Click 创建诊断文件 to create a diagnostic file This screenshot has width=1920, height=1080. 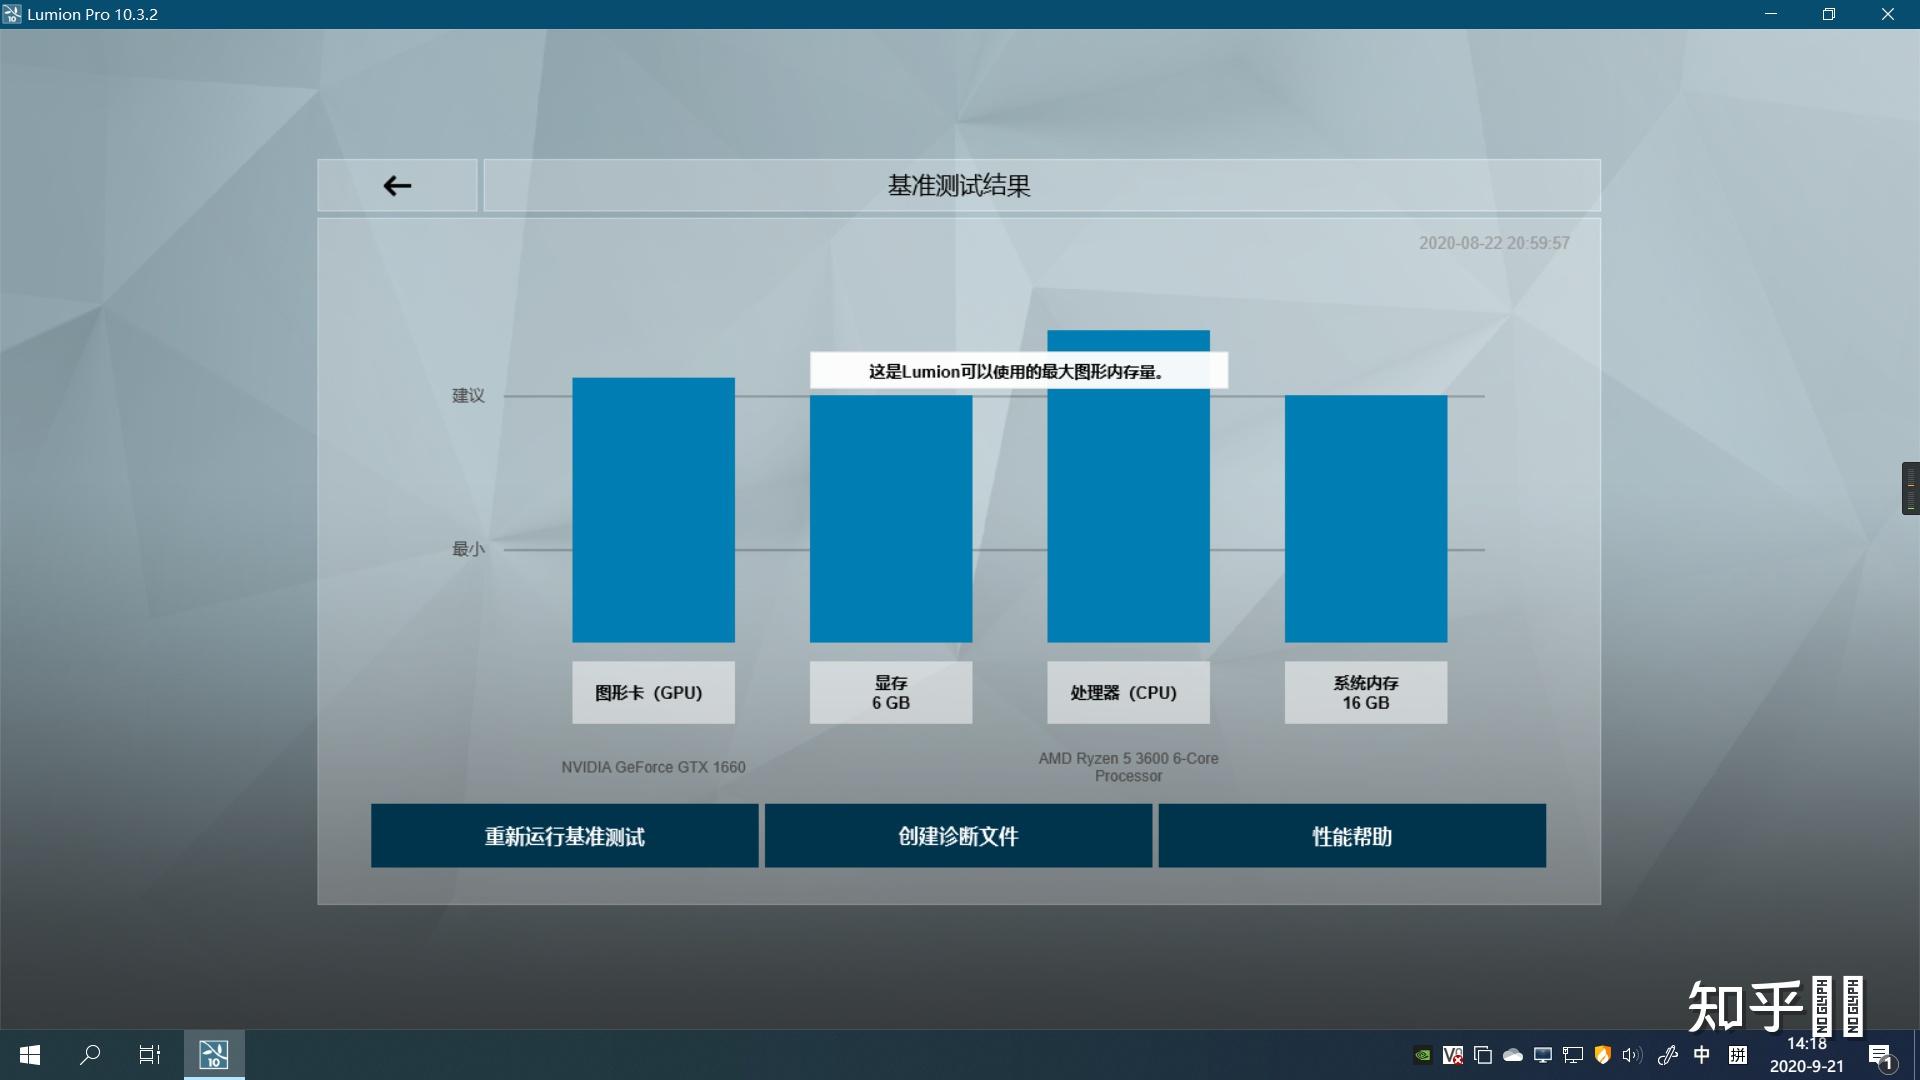pos(958,836)
